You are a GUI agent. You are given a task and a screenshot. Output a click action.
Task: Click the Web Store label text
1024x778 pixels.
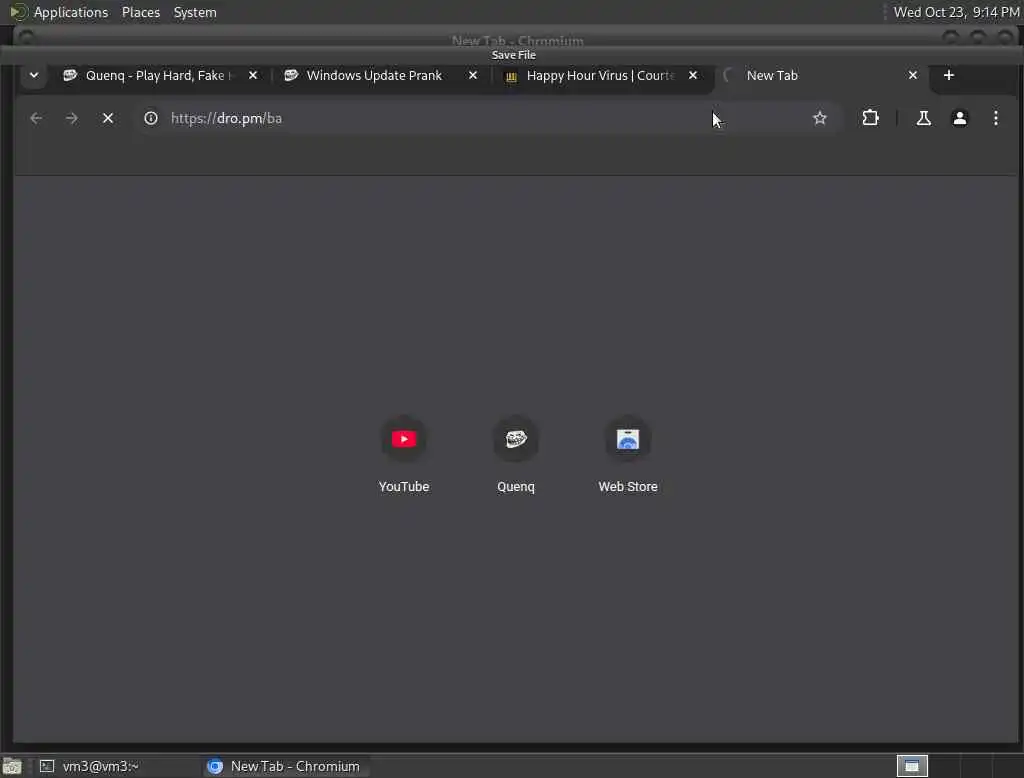click(628, 487)
